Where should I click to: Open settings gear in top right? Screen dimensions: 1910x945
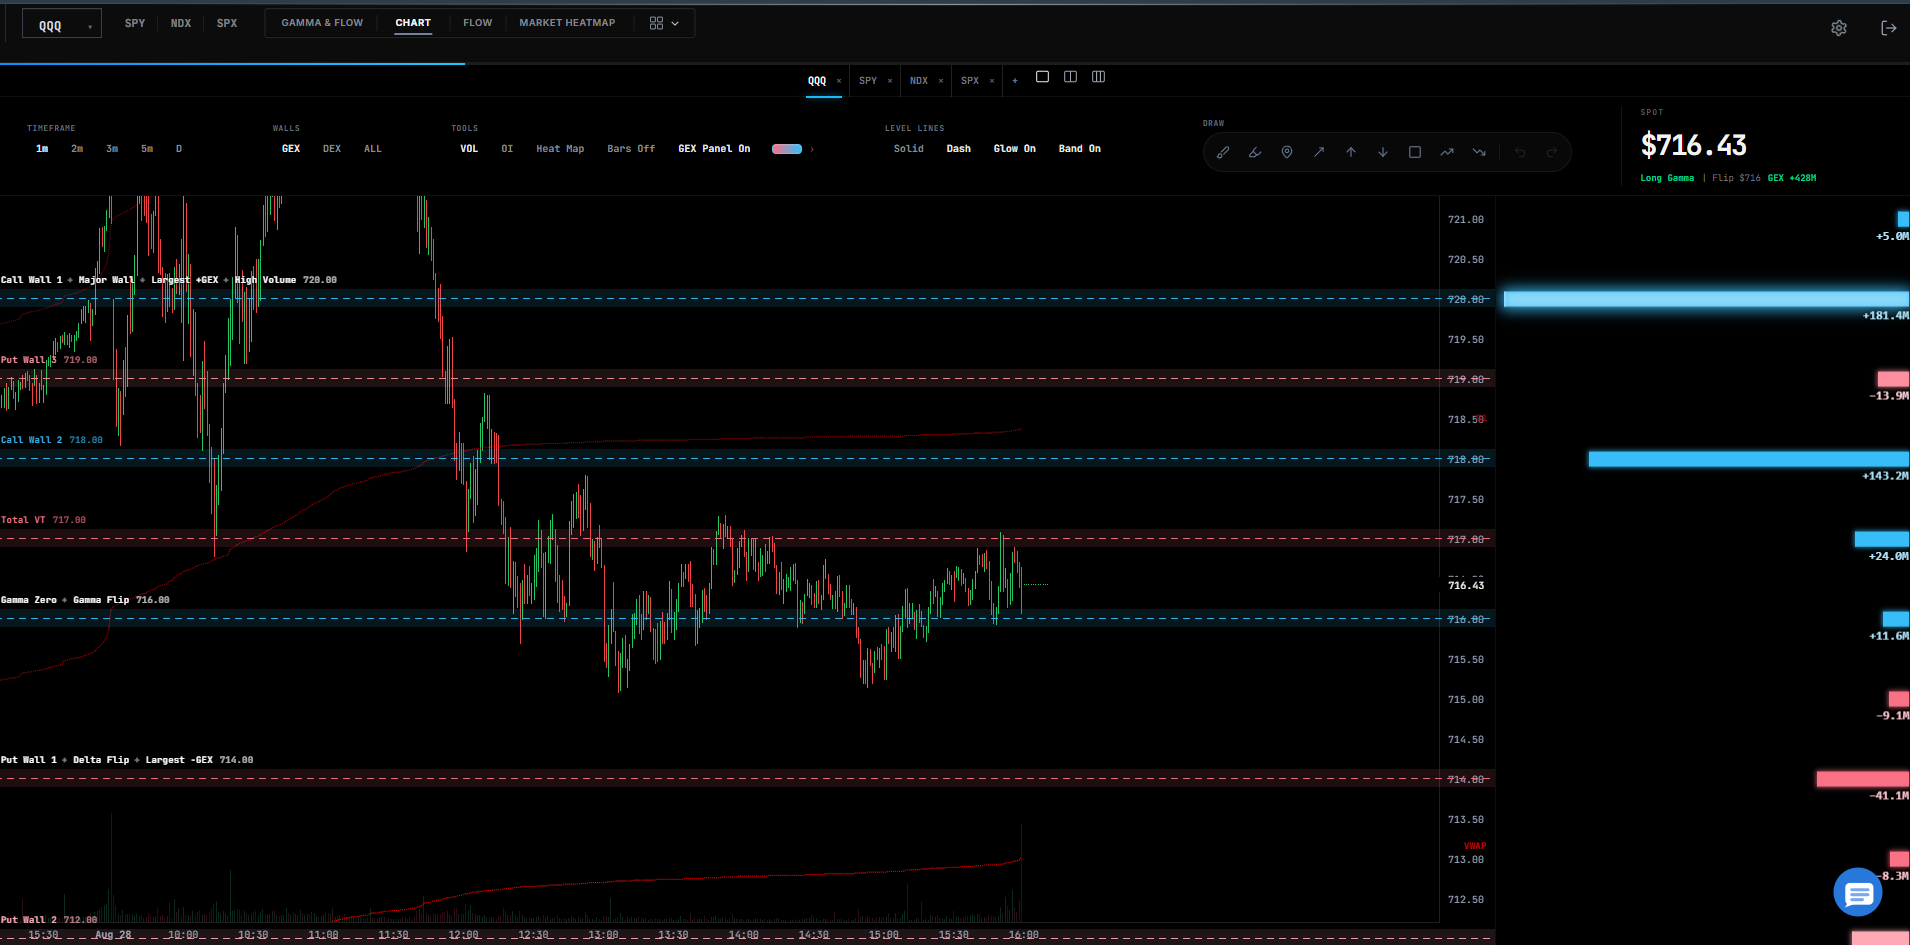tap(1839, 28)
